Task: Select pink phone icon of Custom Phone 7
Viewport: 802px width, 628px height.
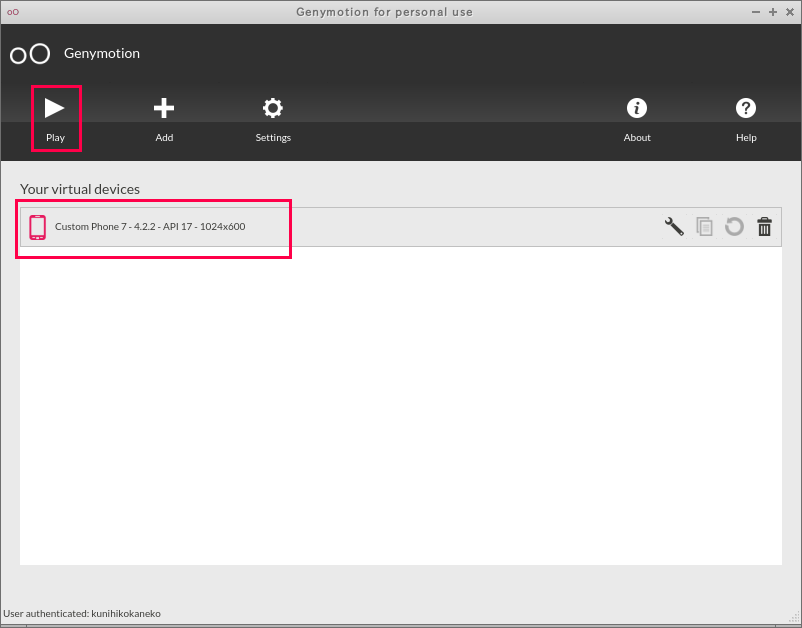Action: pyautogui.click(x=37, y=227)
